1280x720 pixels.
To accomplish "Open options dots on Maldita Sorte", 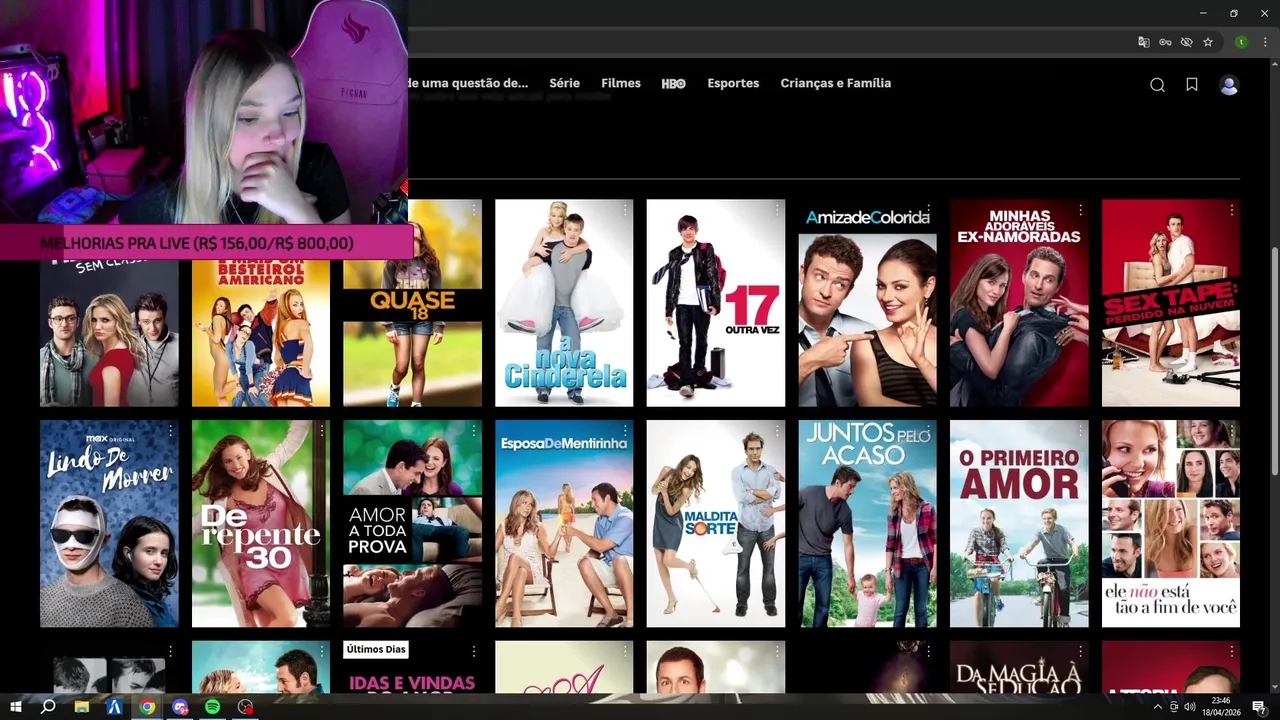I will click(x=777, y=431).
